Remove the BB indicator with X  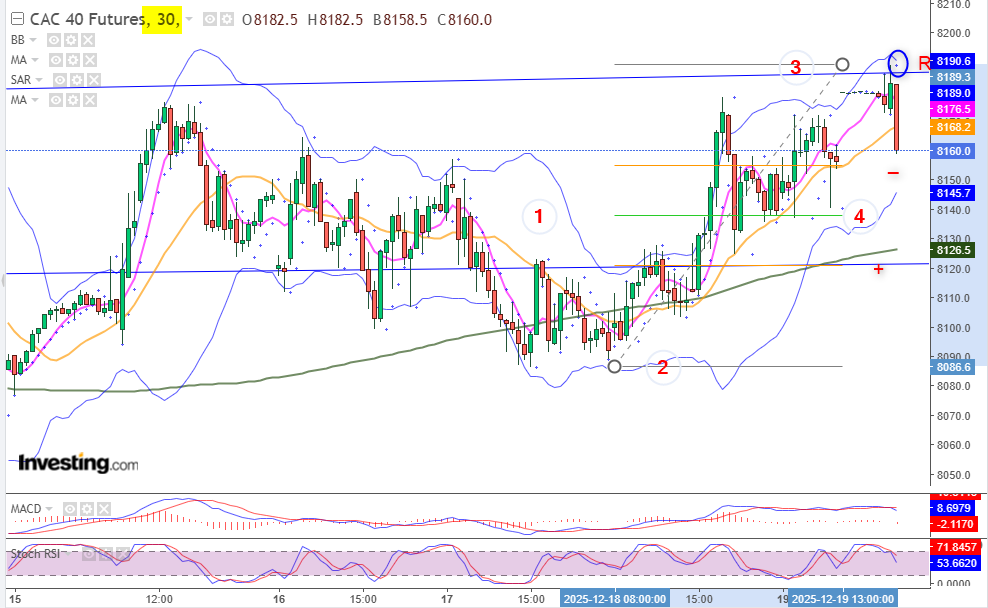pos(88,40)
